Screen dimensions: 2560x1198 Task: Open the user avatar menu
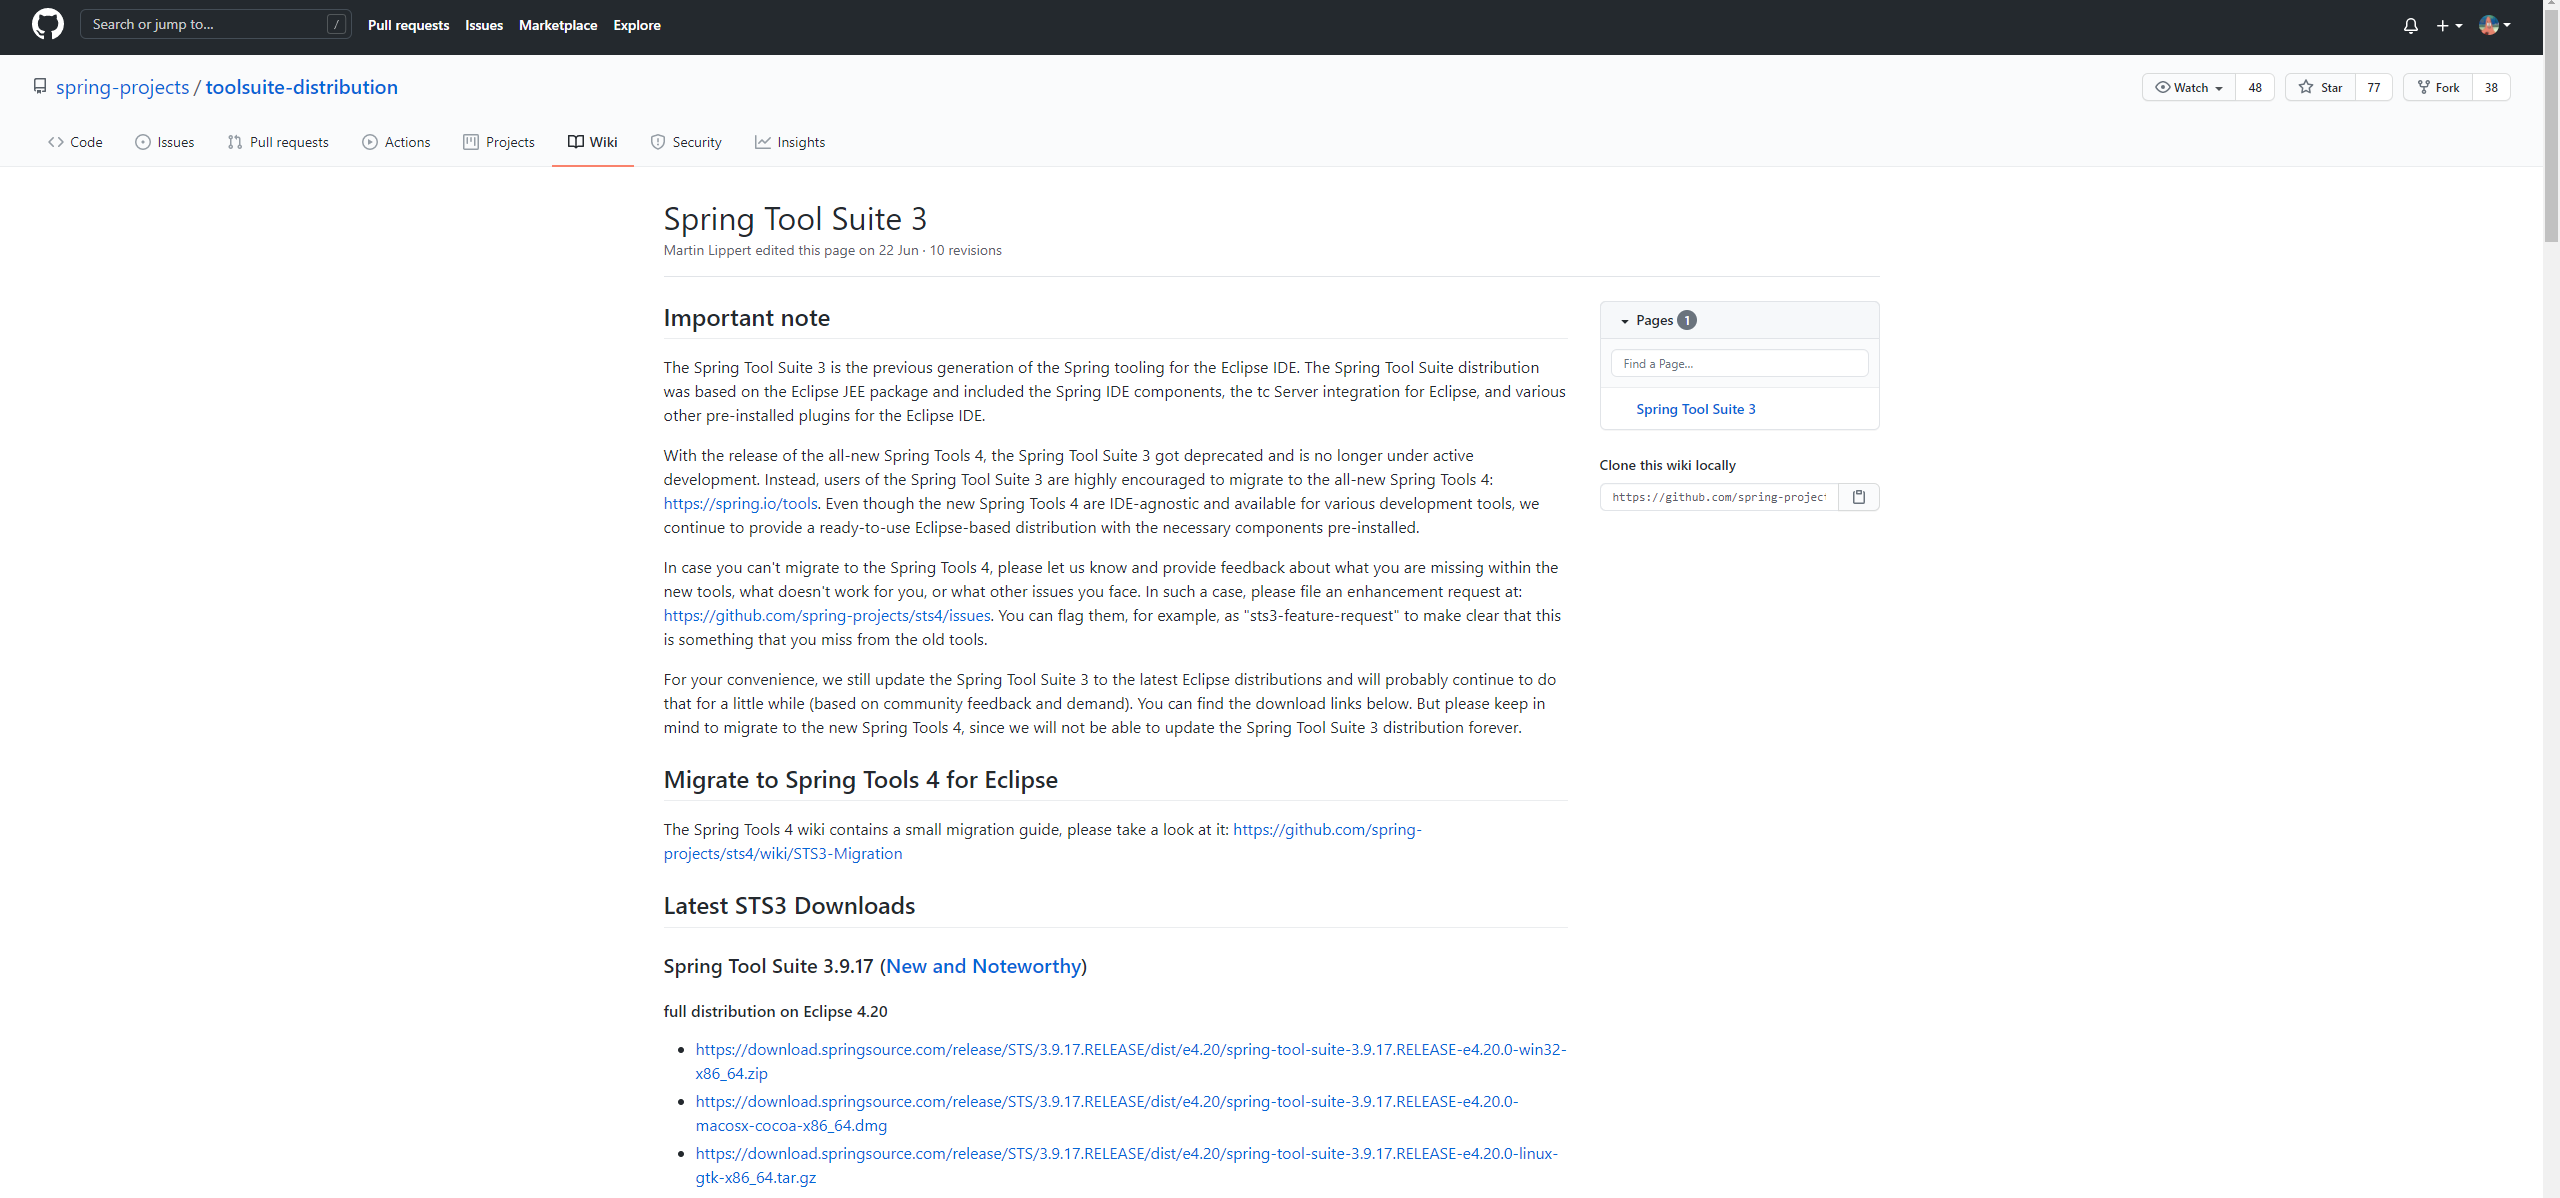pos(2494,26)
